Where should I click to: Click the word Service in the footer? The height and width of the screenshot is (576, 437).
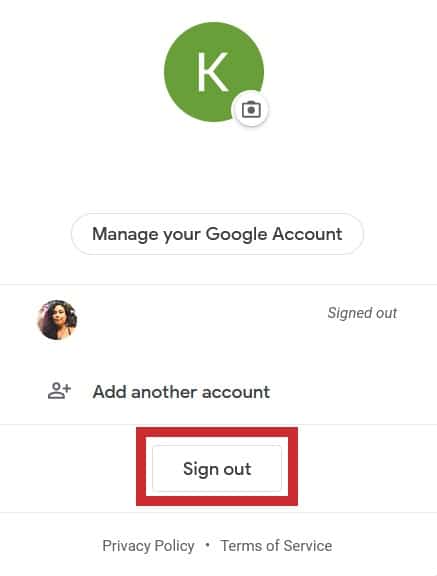(x=308, y=546)
